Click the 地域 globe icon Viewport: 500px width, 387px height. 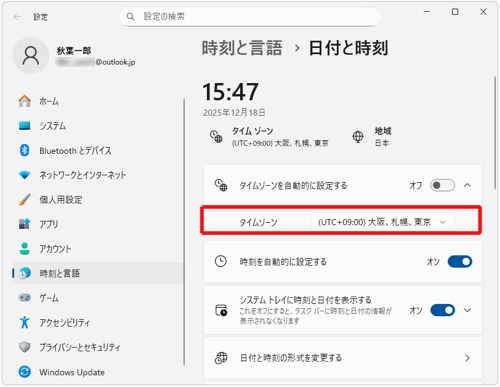click(358, 137)
